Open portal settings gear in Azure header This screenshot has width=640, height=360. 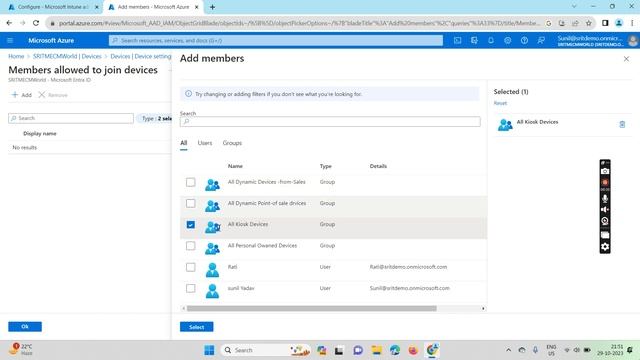tap(507, 40)
